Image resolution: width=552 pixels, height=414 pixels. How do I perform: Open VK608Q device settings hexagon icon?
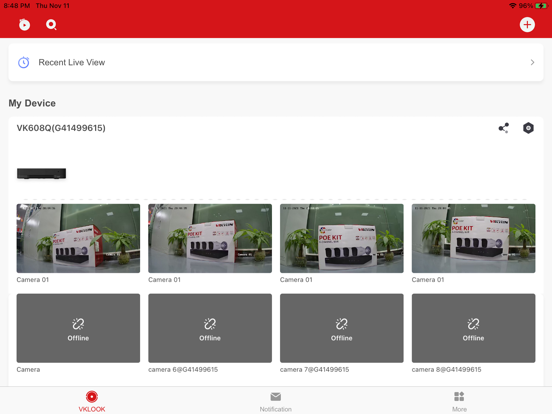(x=528, y=128)
